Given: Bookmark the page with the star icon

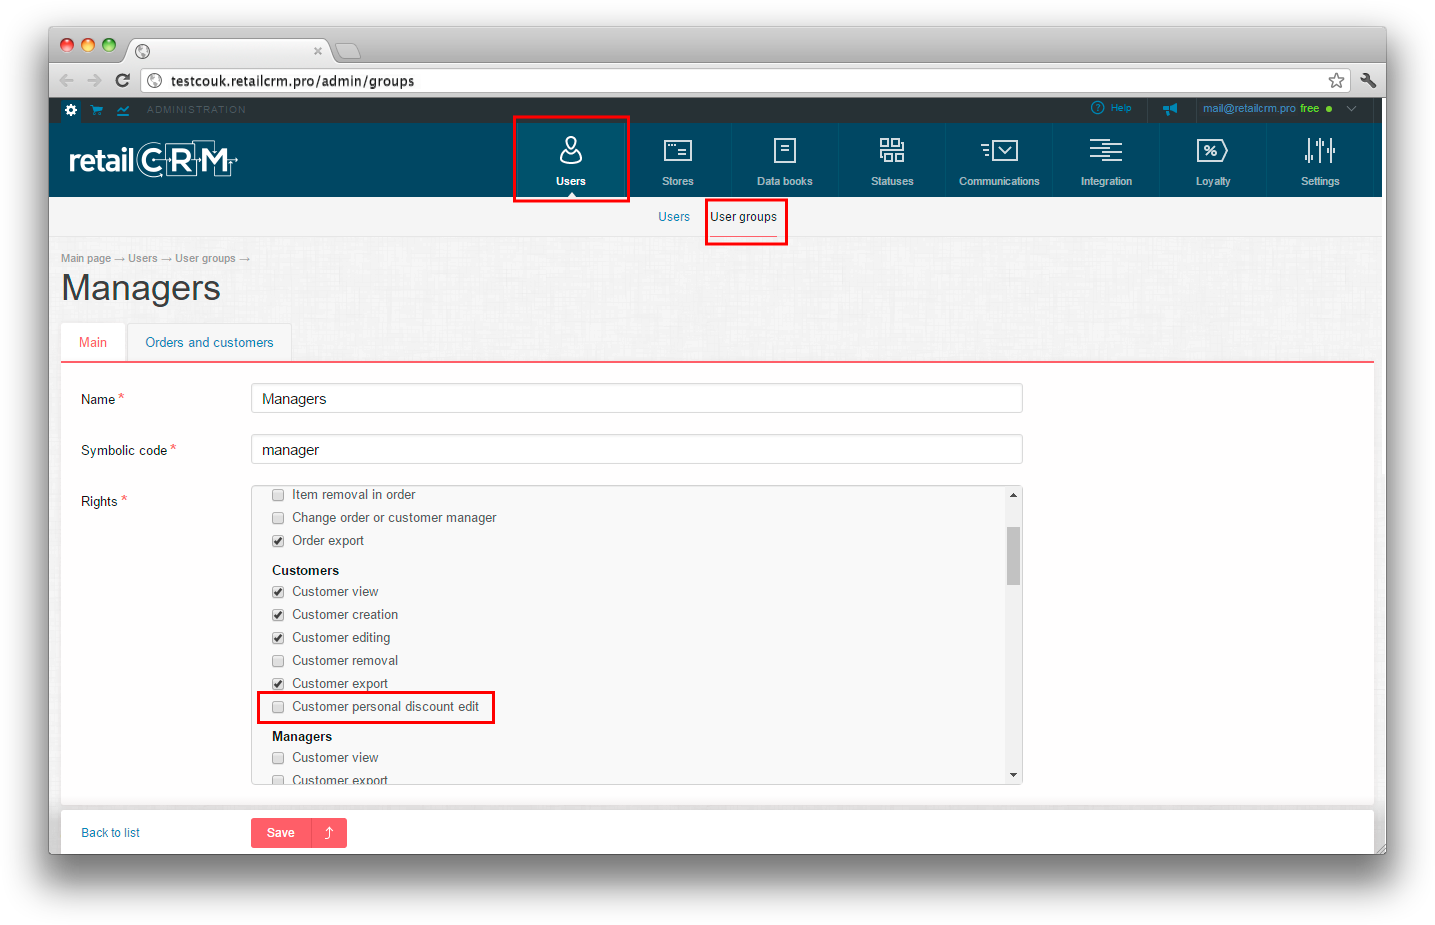Looking at the screenshot, I should pyautogui.click(x=1336, y=80).
